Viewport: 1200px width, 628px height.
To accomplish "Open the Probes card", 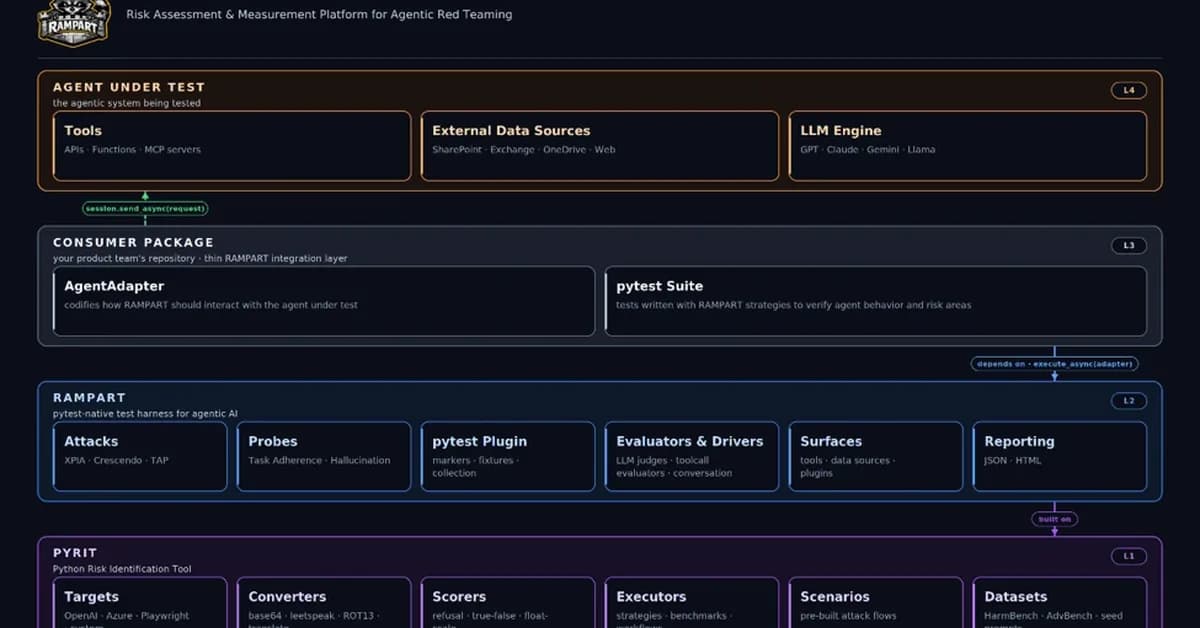I will [324, 457].
